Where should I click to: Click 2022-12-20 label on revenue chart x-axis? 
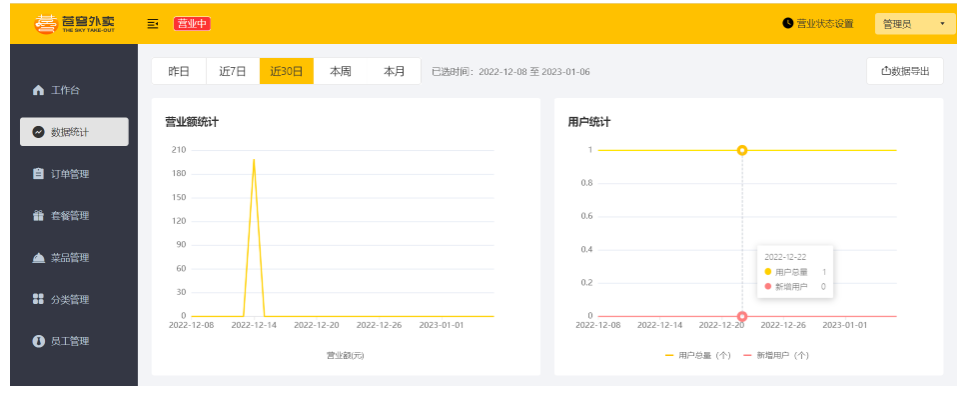click(317, 325)
